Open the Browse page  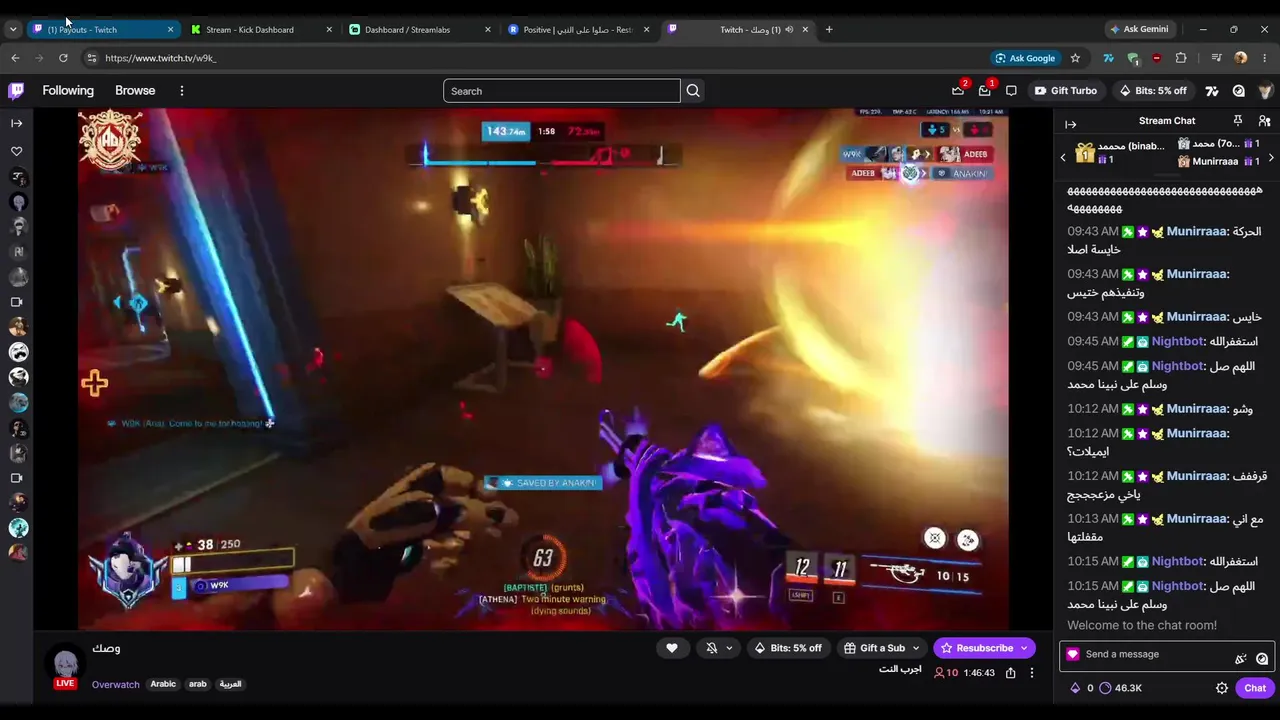click(135, 91)
